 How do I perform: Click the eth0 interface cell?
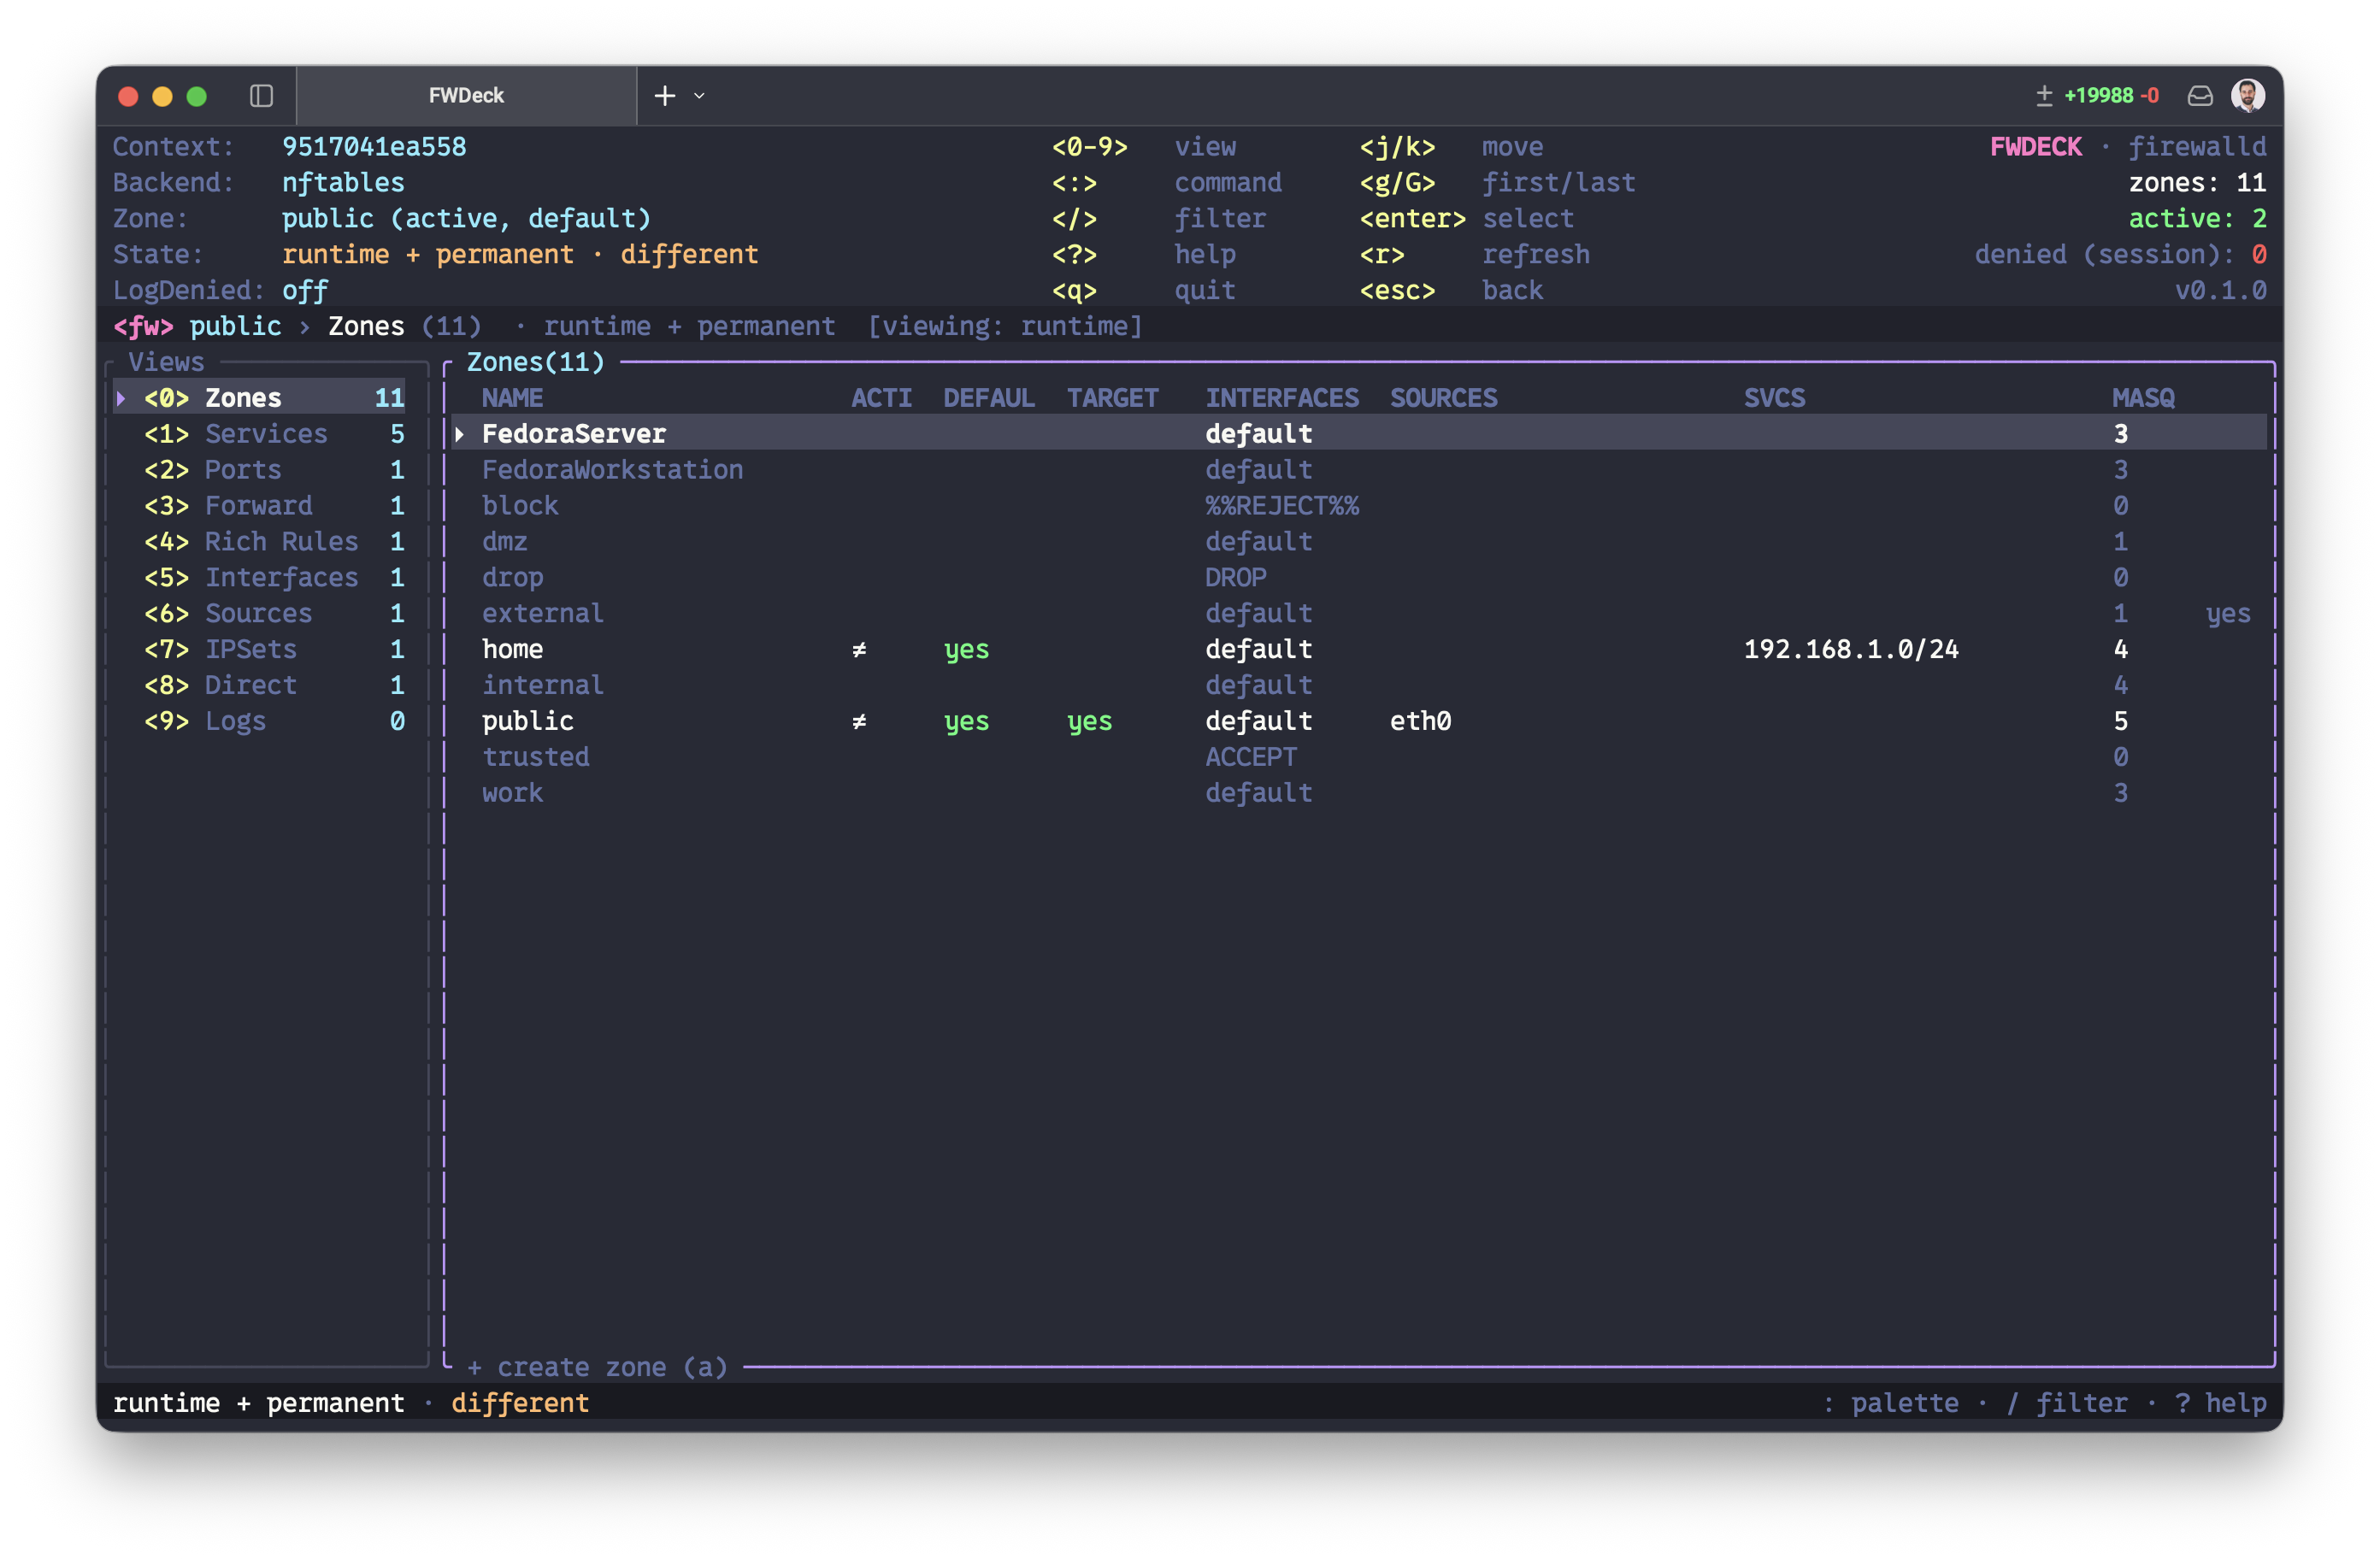click(x=1420, y=722)
